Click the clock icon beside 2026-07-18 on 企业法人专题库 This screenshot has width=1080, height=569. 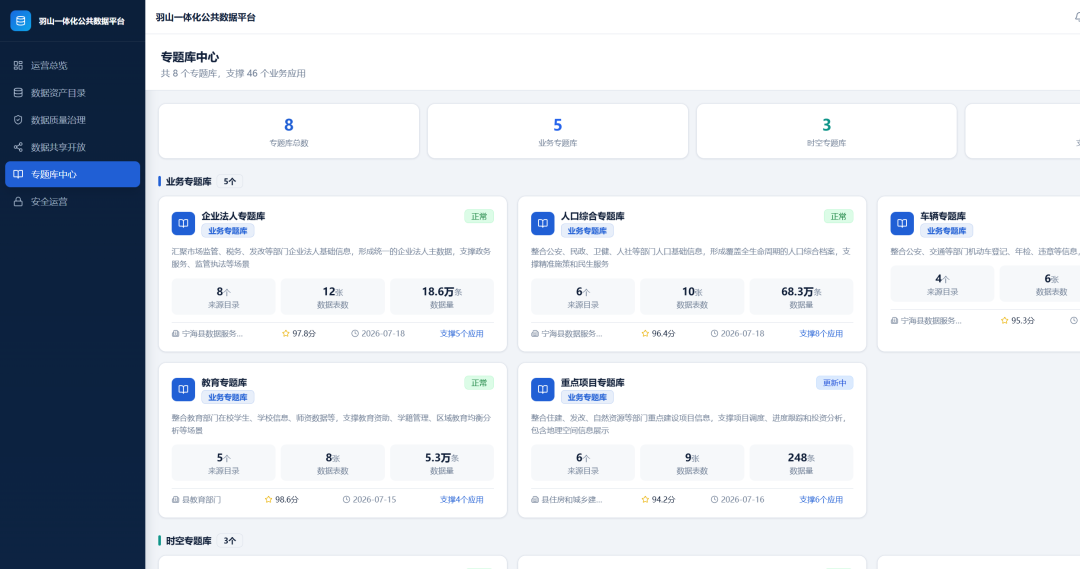355,333
